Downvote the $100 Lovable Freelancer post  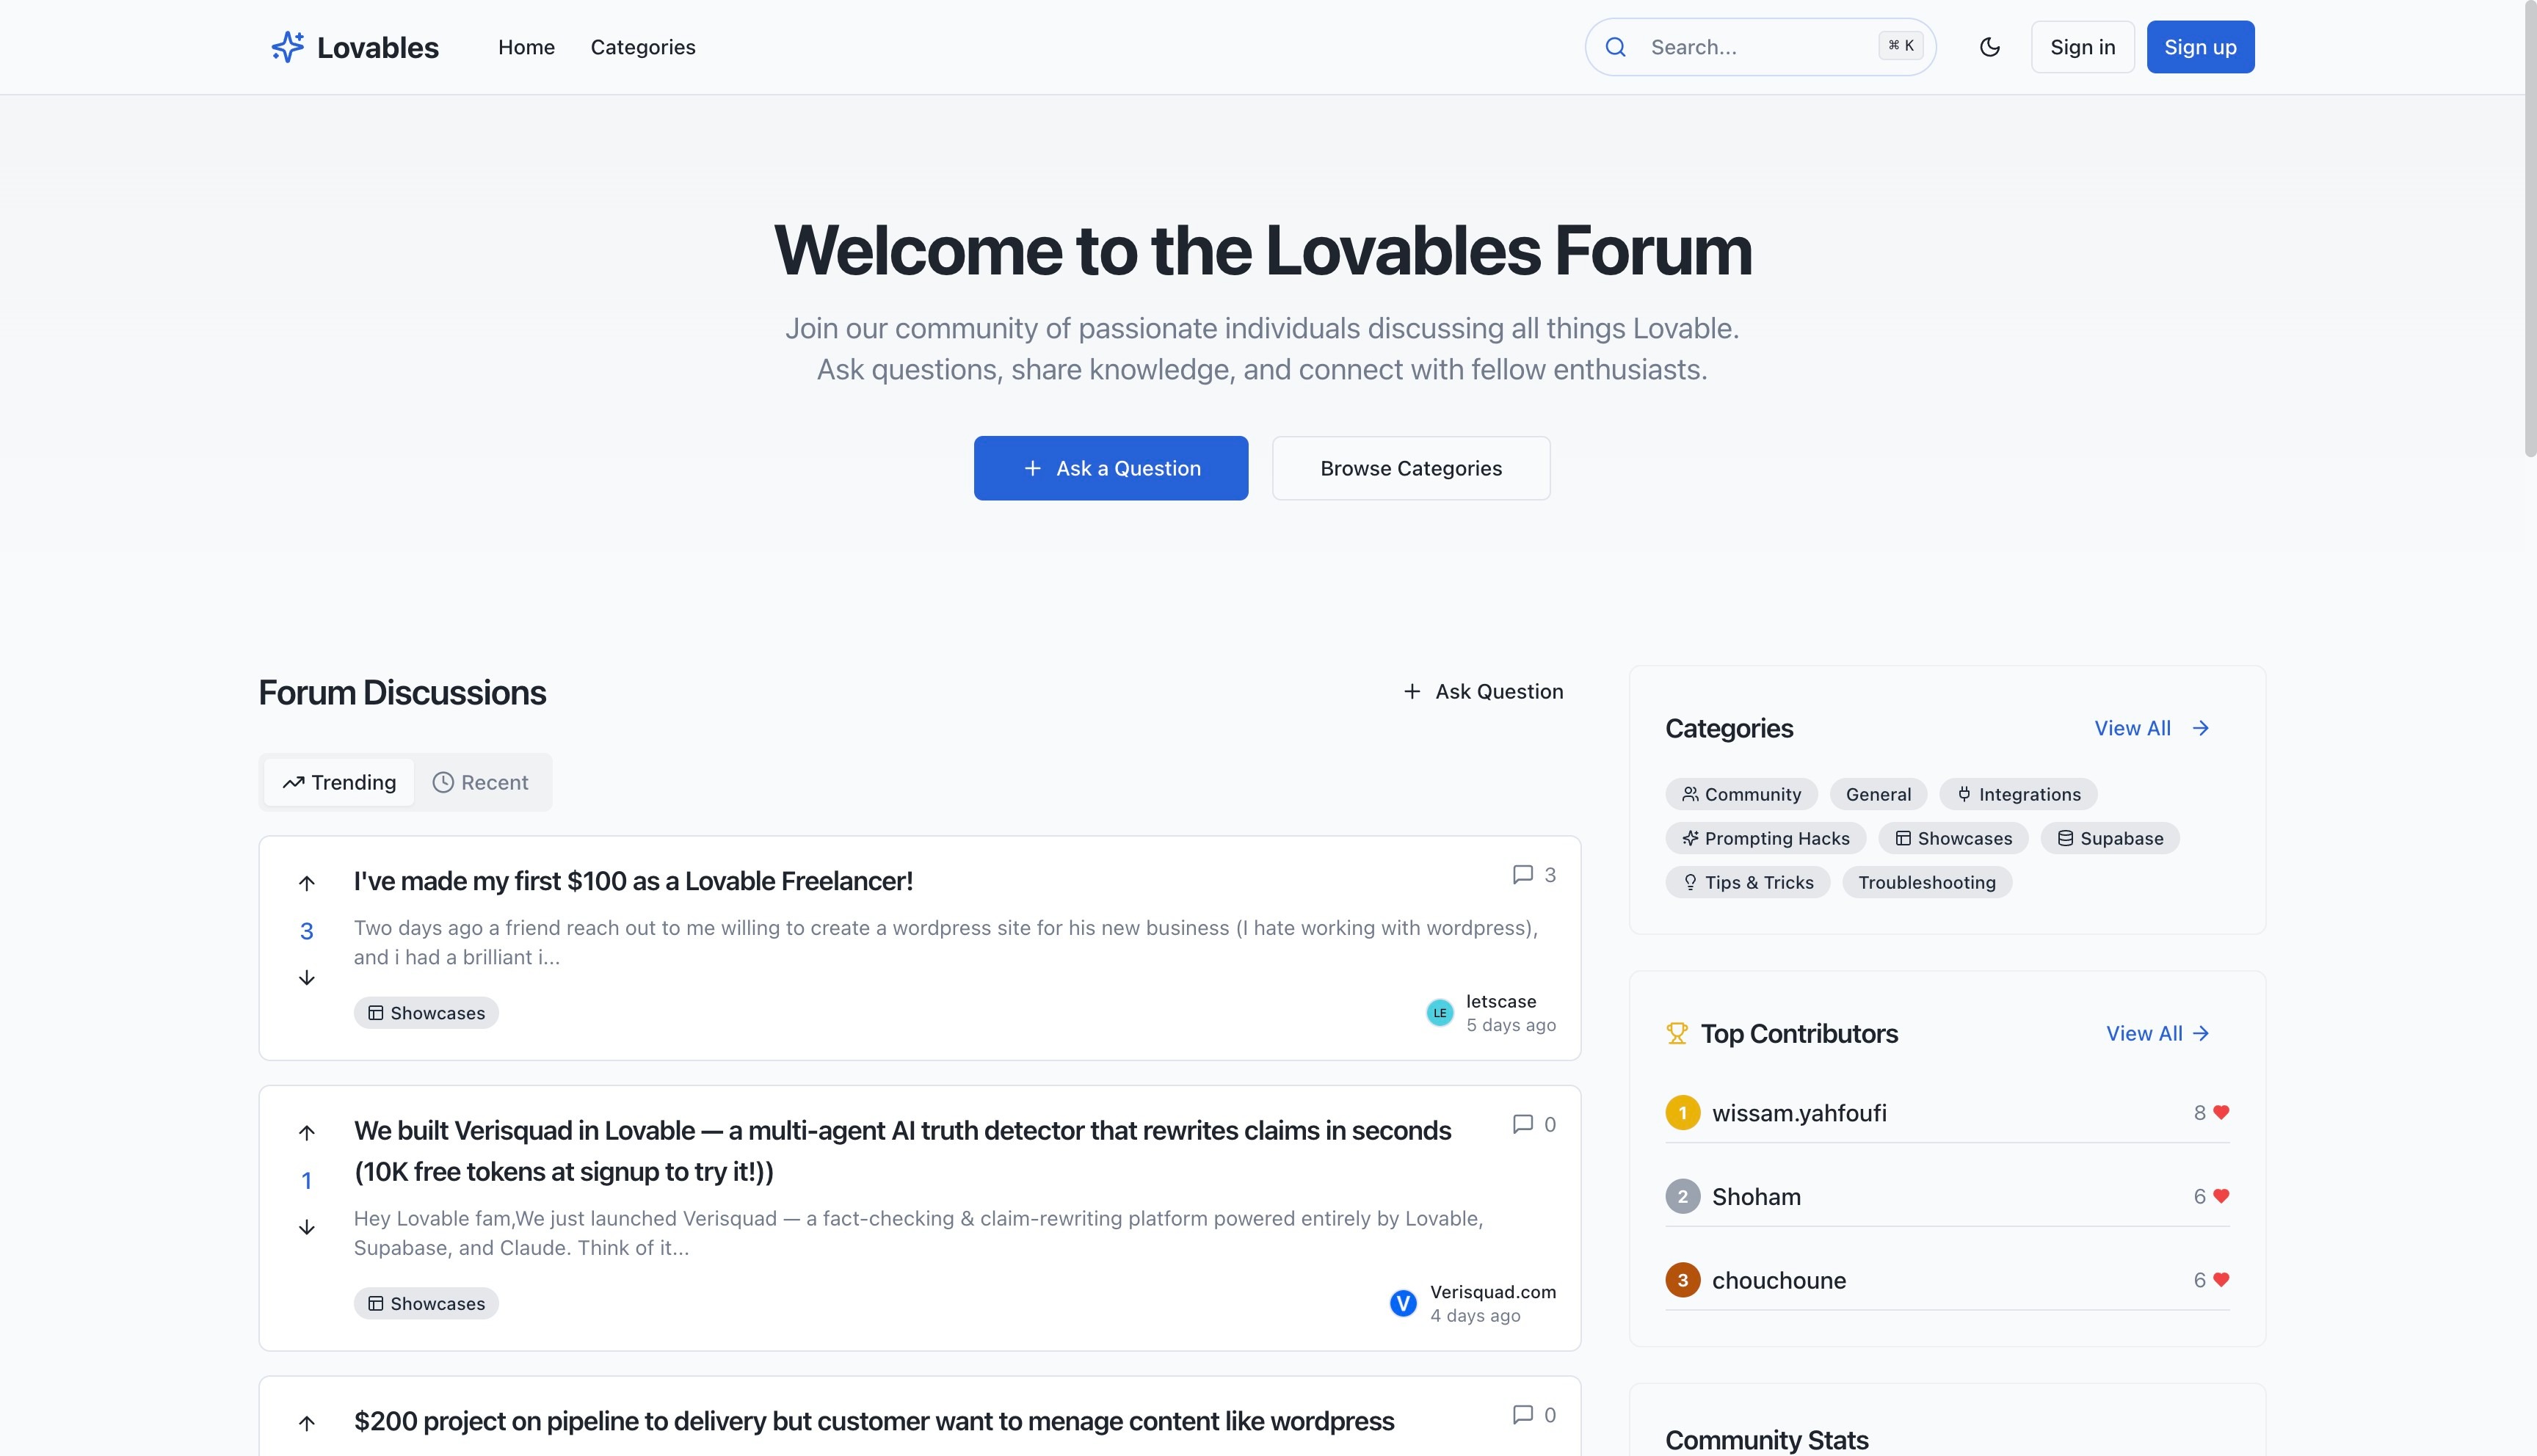click(307, 978)
